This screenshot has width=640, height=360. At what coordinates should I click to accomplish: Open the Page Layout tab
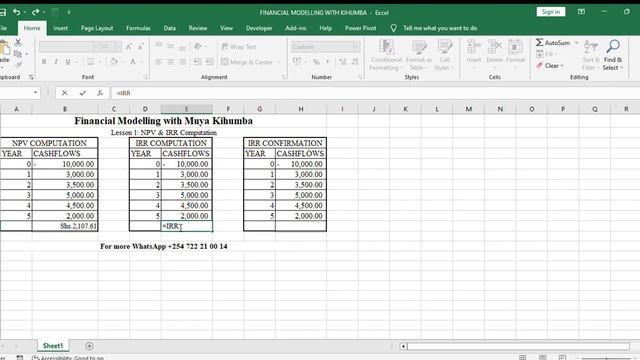pyautogui.click(x=97, y=28)
